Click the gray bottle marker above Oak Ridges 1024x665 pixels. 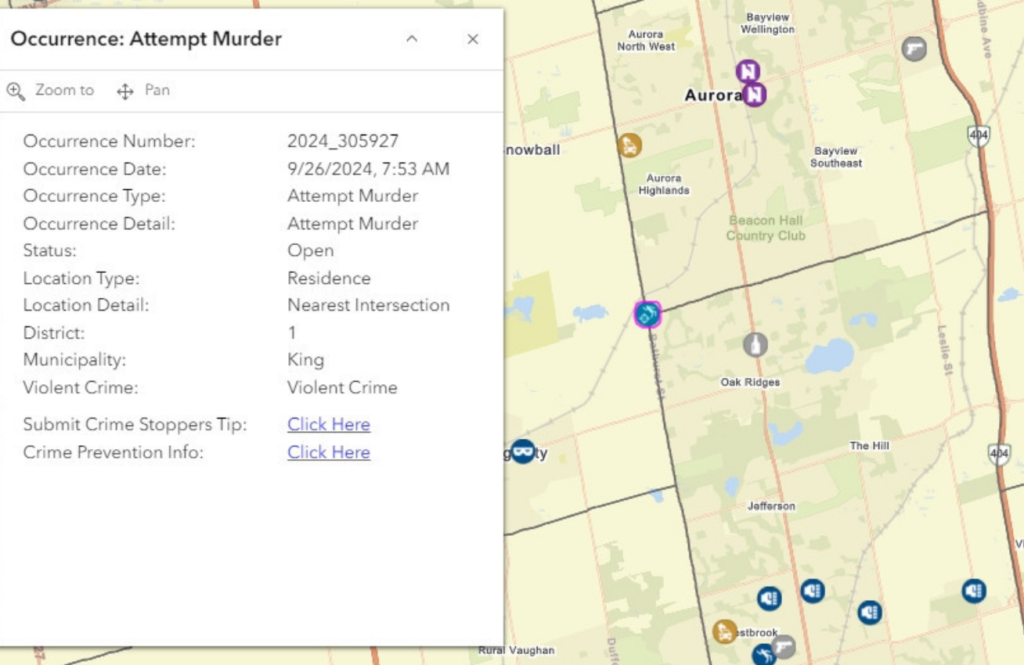tap(756, 345)
